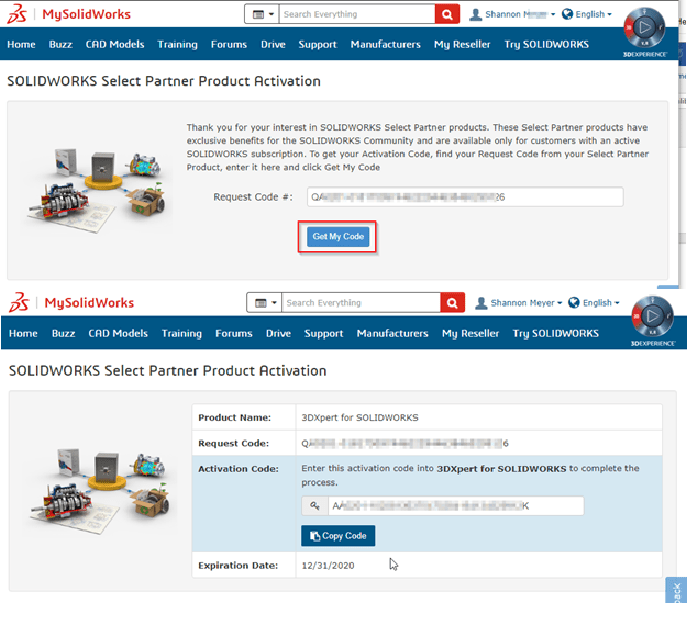Click the product illustration in lower panel

coord(101,491)
